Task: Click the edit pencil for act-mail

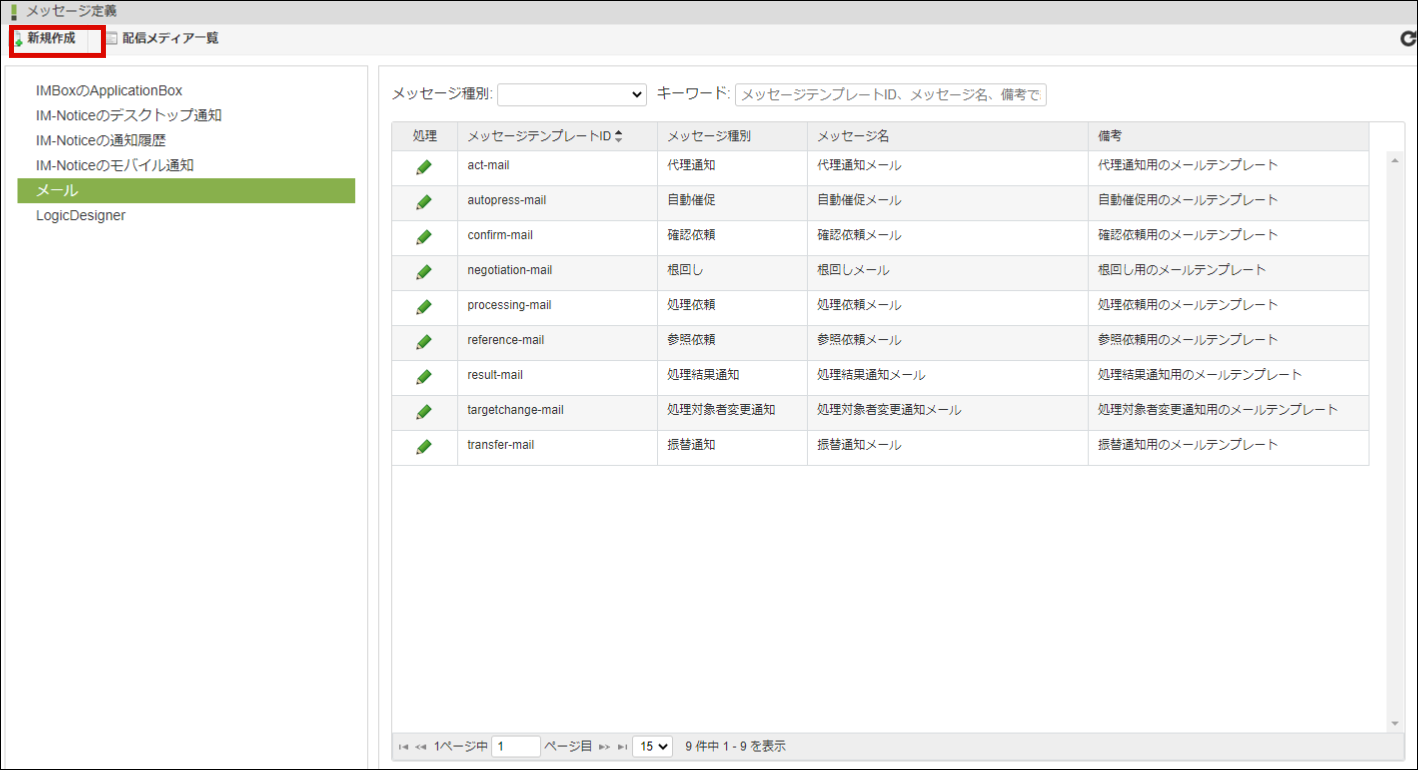Action: point(424,167)
